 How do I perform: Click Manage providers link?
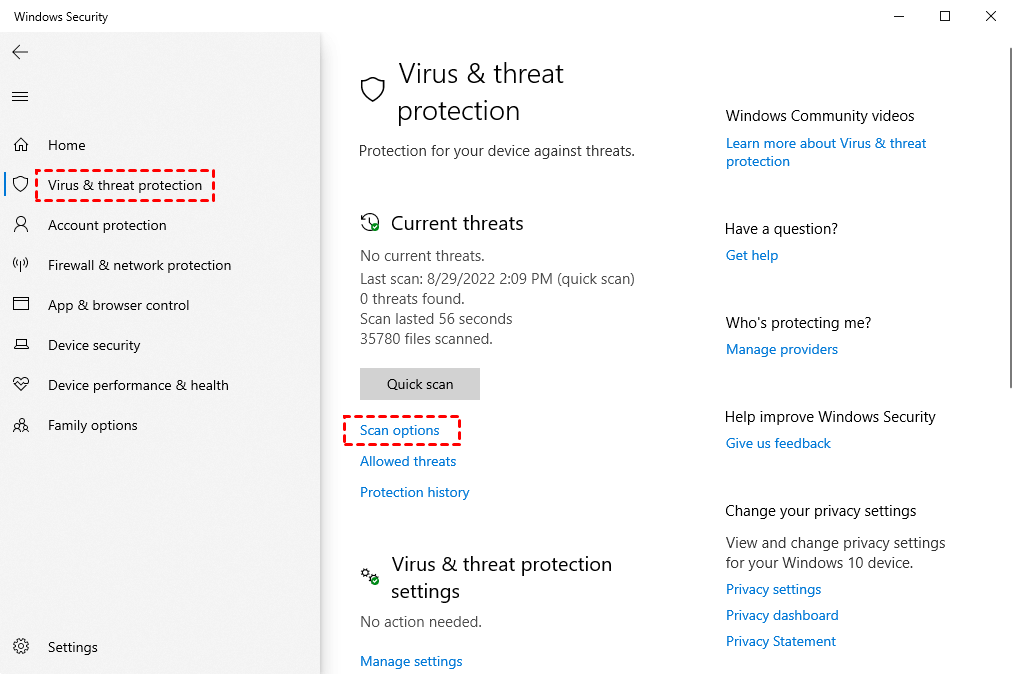(x=782, y=350)
